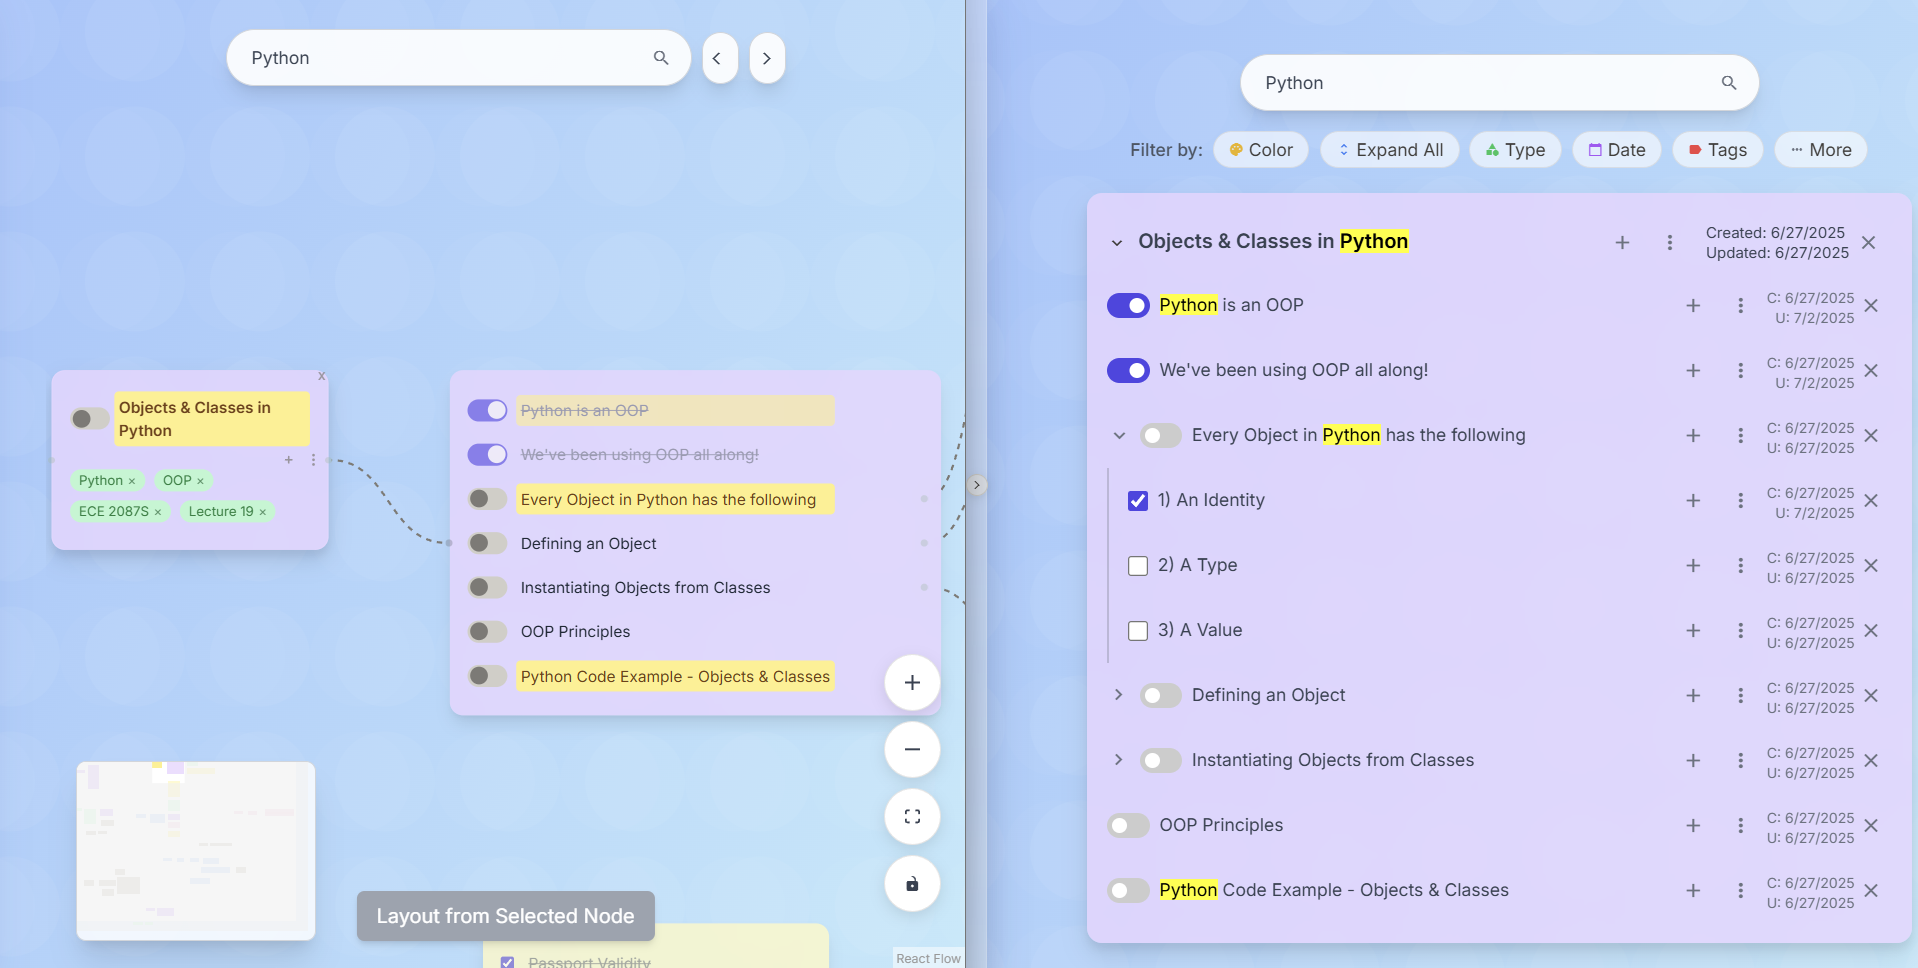Open the Type filter

(x=1515, y=150)
